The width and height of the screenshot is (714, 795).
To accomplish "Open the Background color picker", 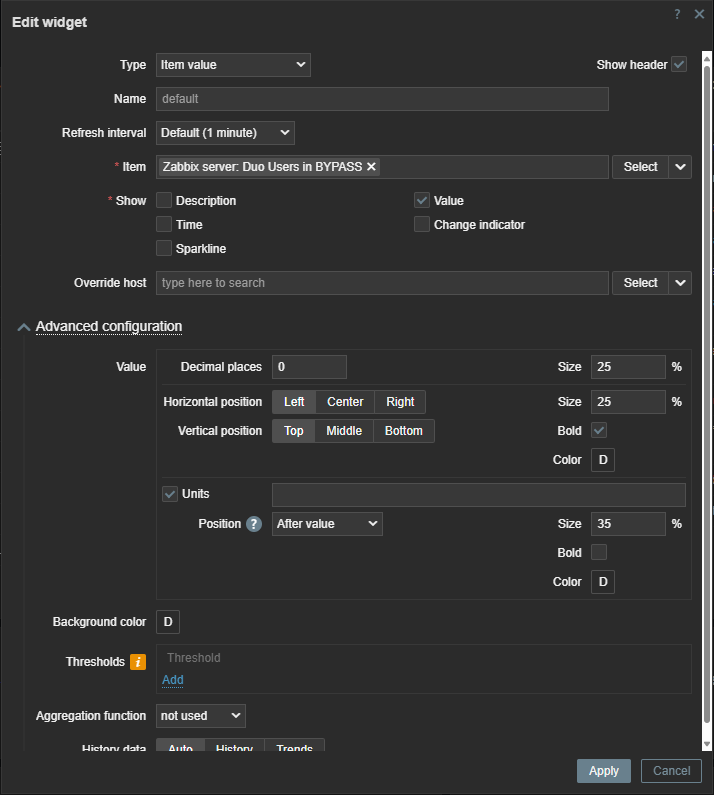I will point(168,622).
